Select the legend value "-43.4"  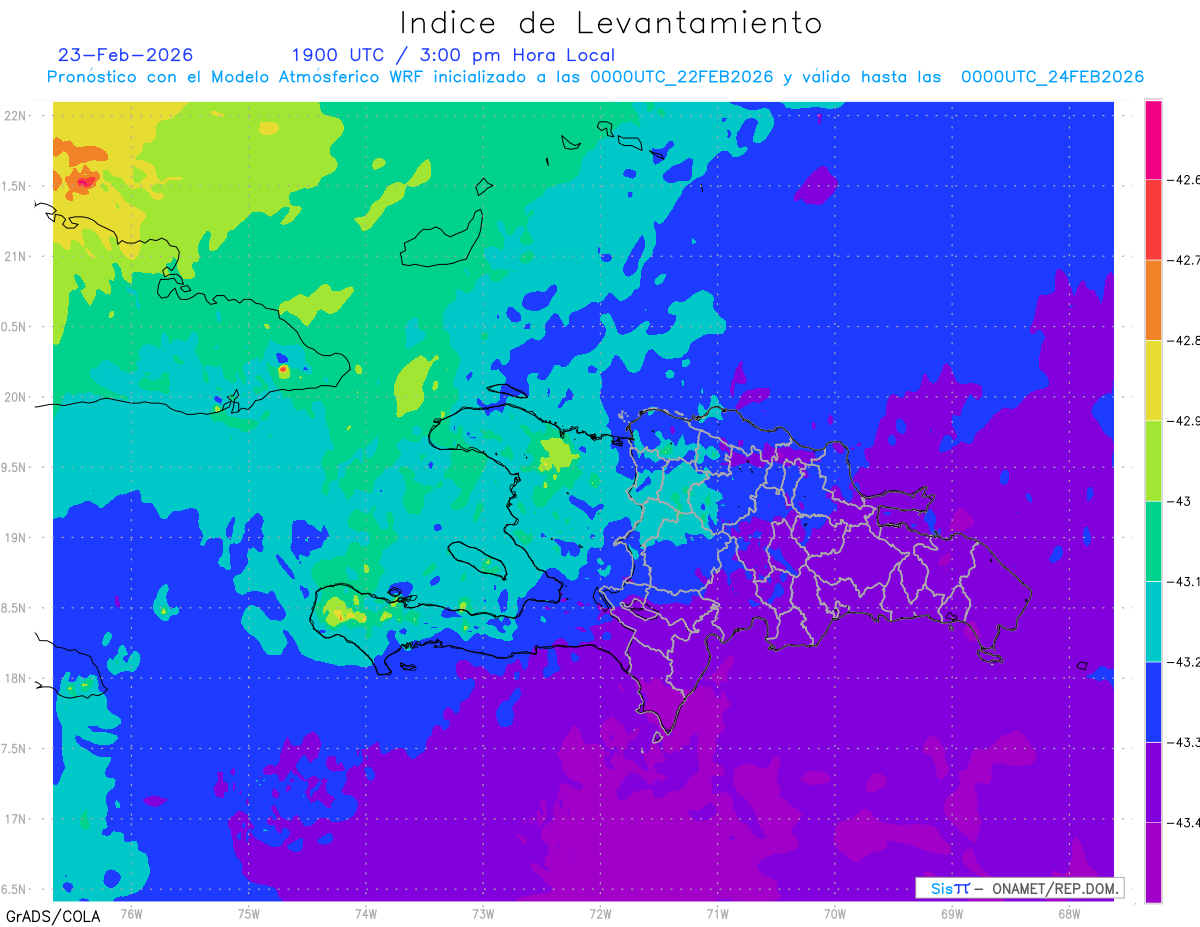point(1183,822)
